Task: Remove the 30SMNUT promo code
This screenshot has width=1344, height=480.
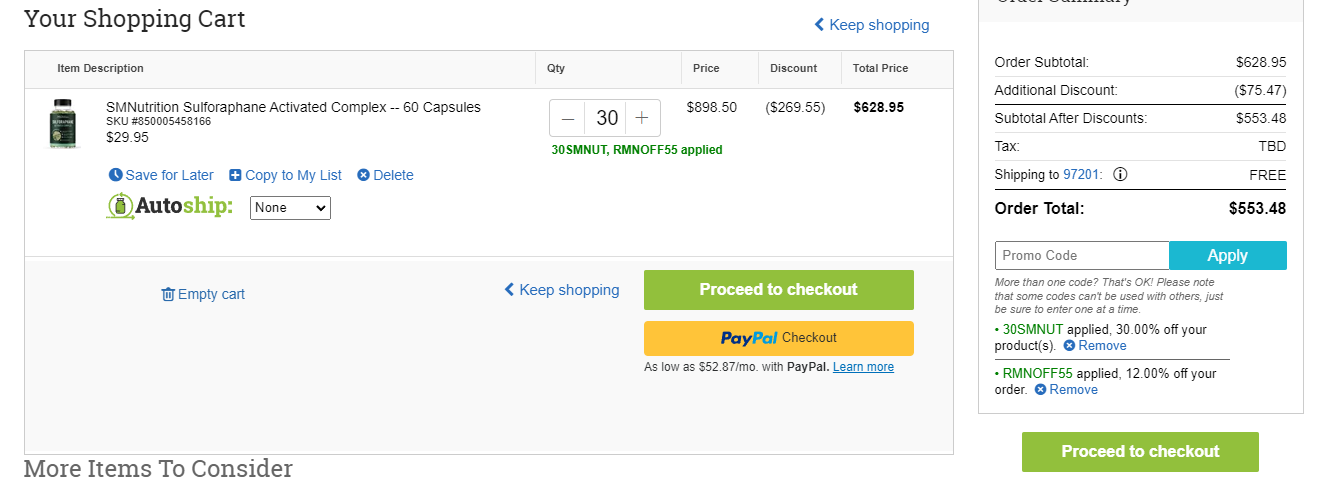Action: point(1094,346)
